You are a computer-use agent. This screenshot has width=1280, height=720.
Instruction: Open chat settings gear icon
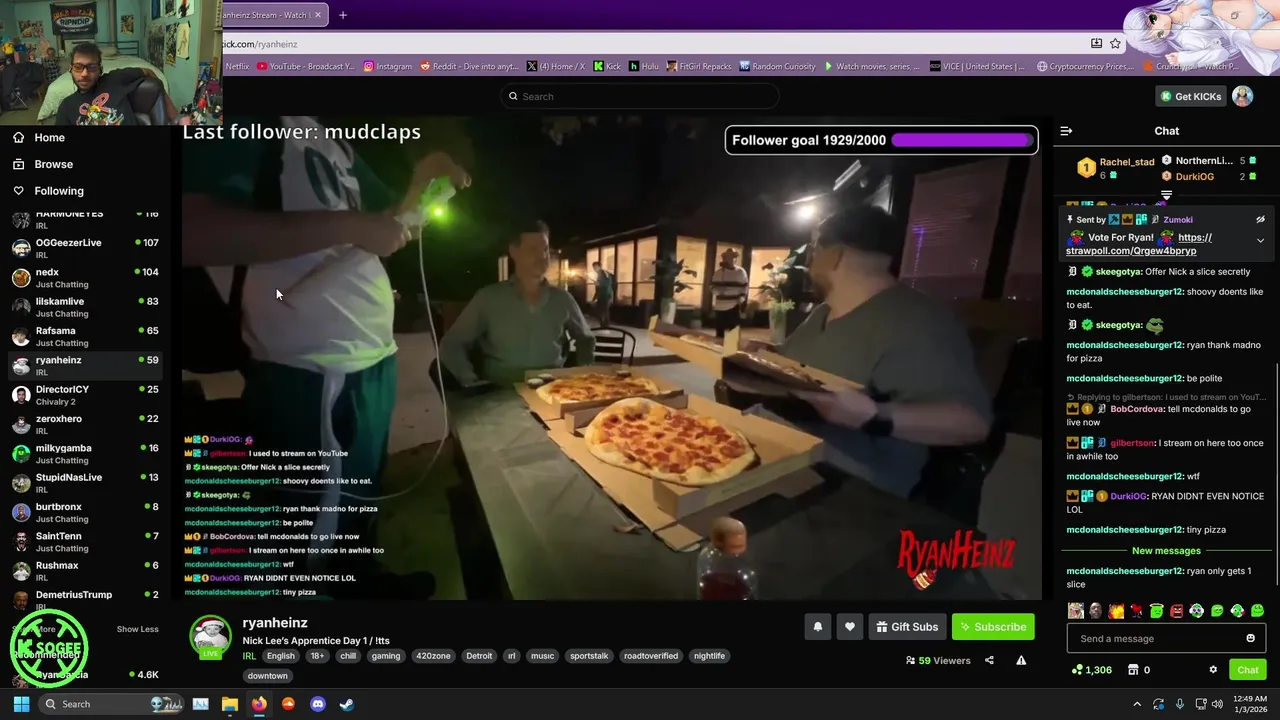pos(1213,670)
